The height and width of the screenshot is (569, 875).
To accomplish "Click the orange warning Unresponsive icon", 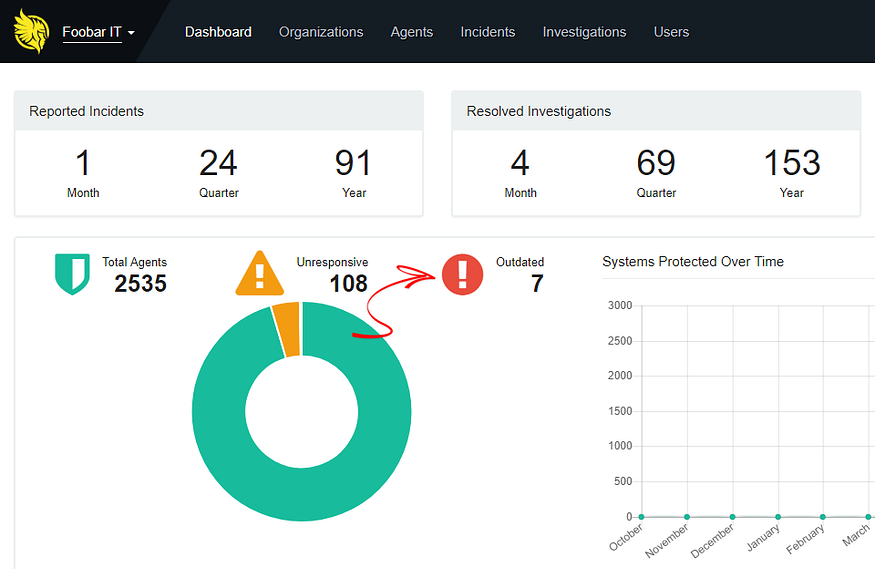I will point(259,273).
